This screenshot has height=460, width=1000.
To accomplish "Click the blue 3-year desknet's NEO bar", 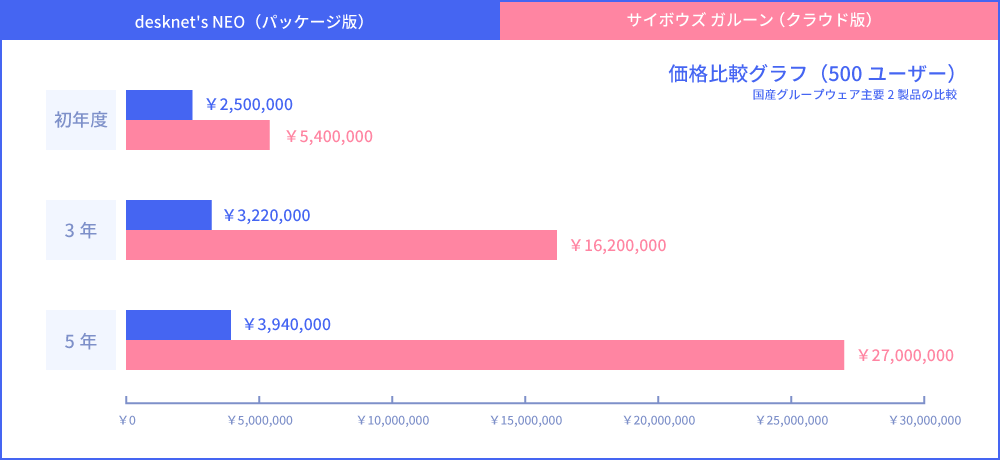I will [x=169, y=215].
